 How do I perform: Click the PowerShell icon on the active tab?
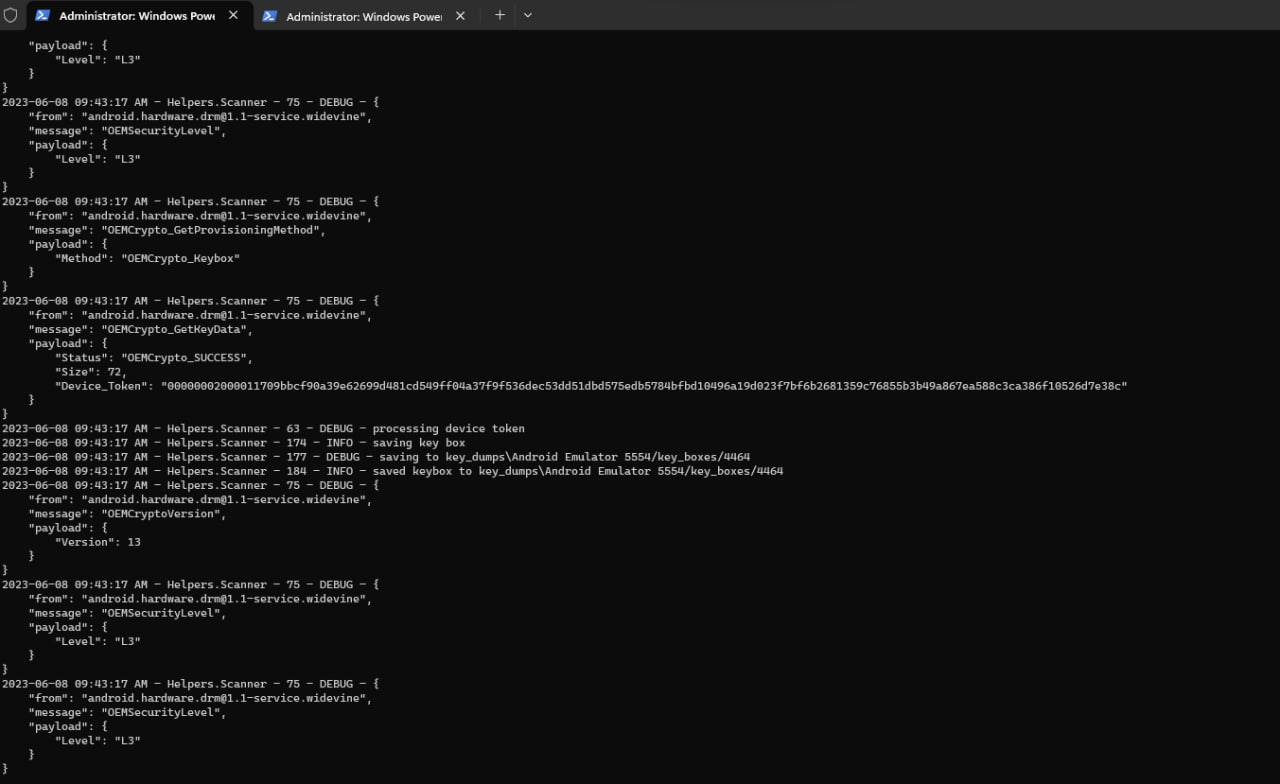coord(43,16)
